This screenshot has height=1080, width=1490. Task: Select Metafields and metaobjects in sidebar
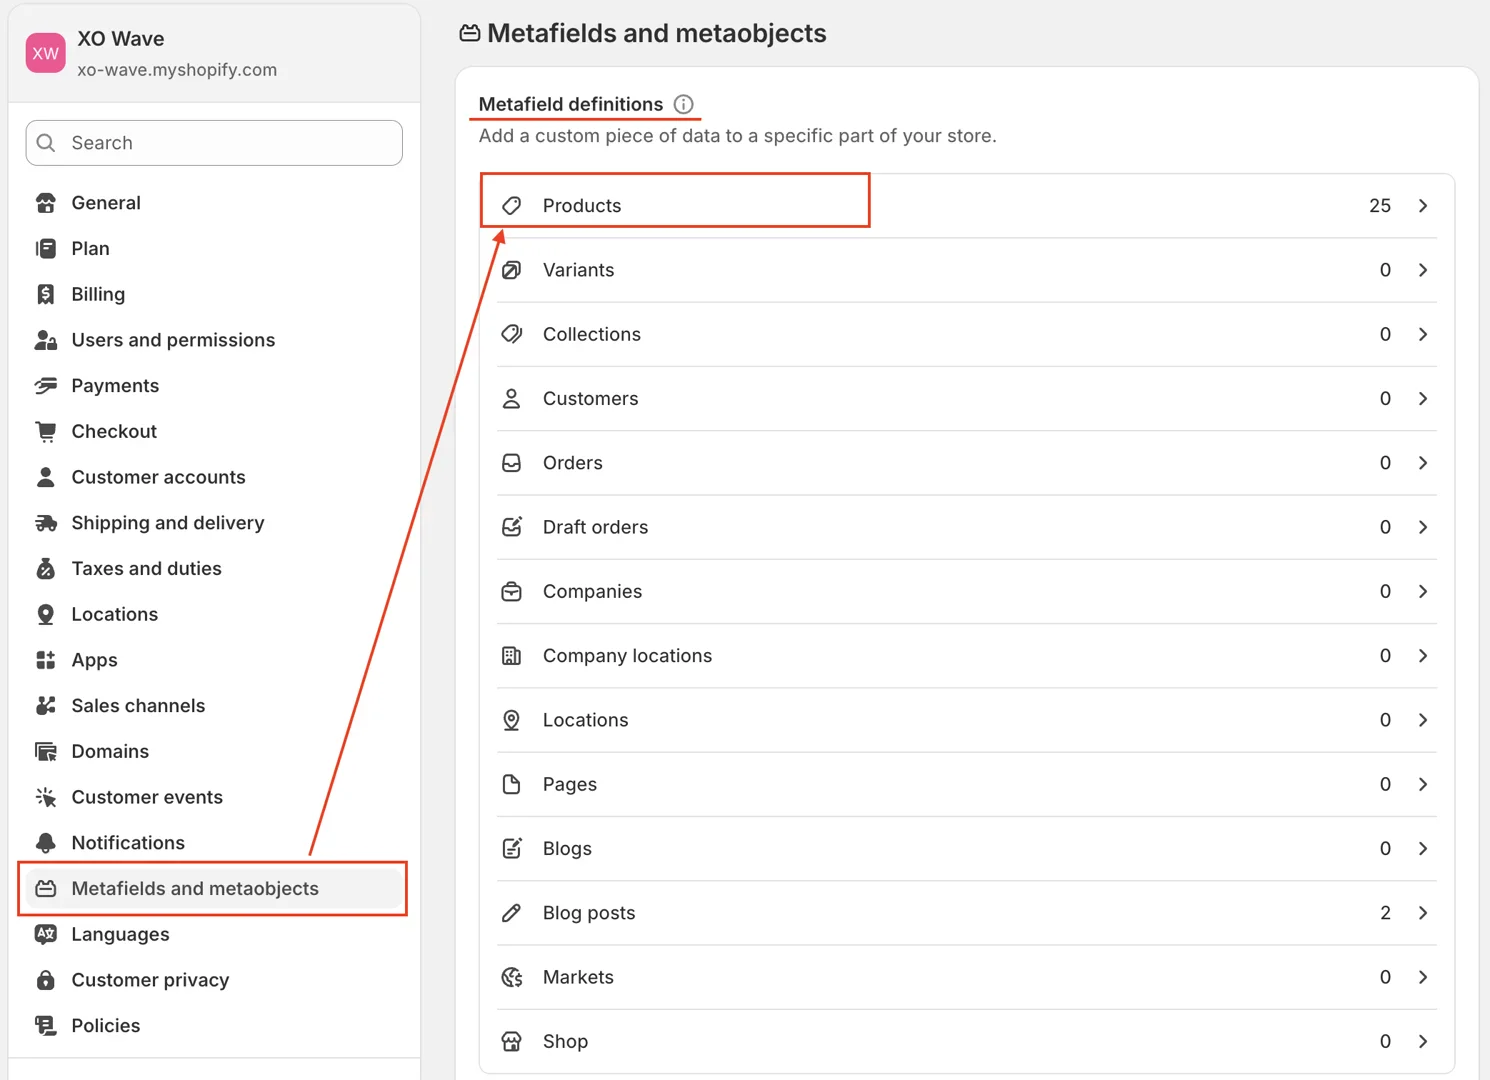195,889
